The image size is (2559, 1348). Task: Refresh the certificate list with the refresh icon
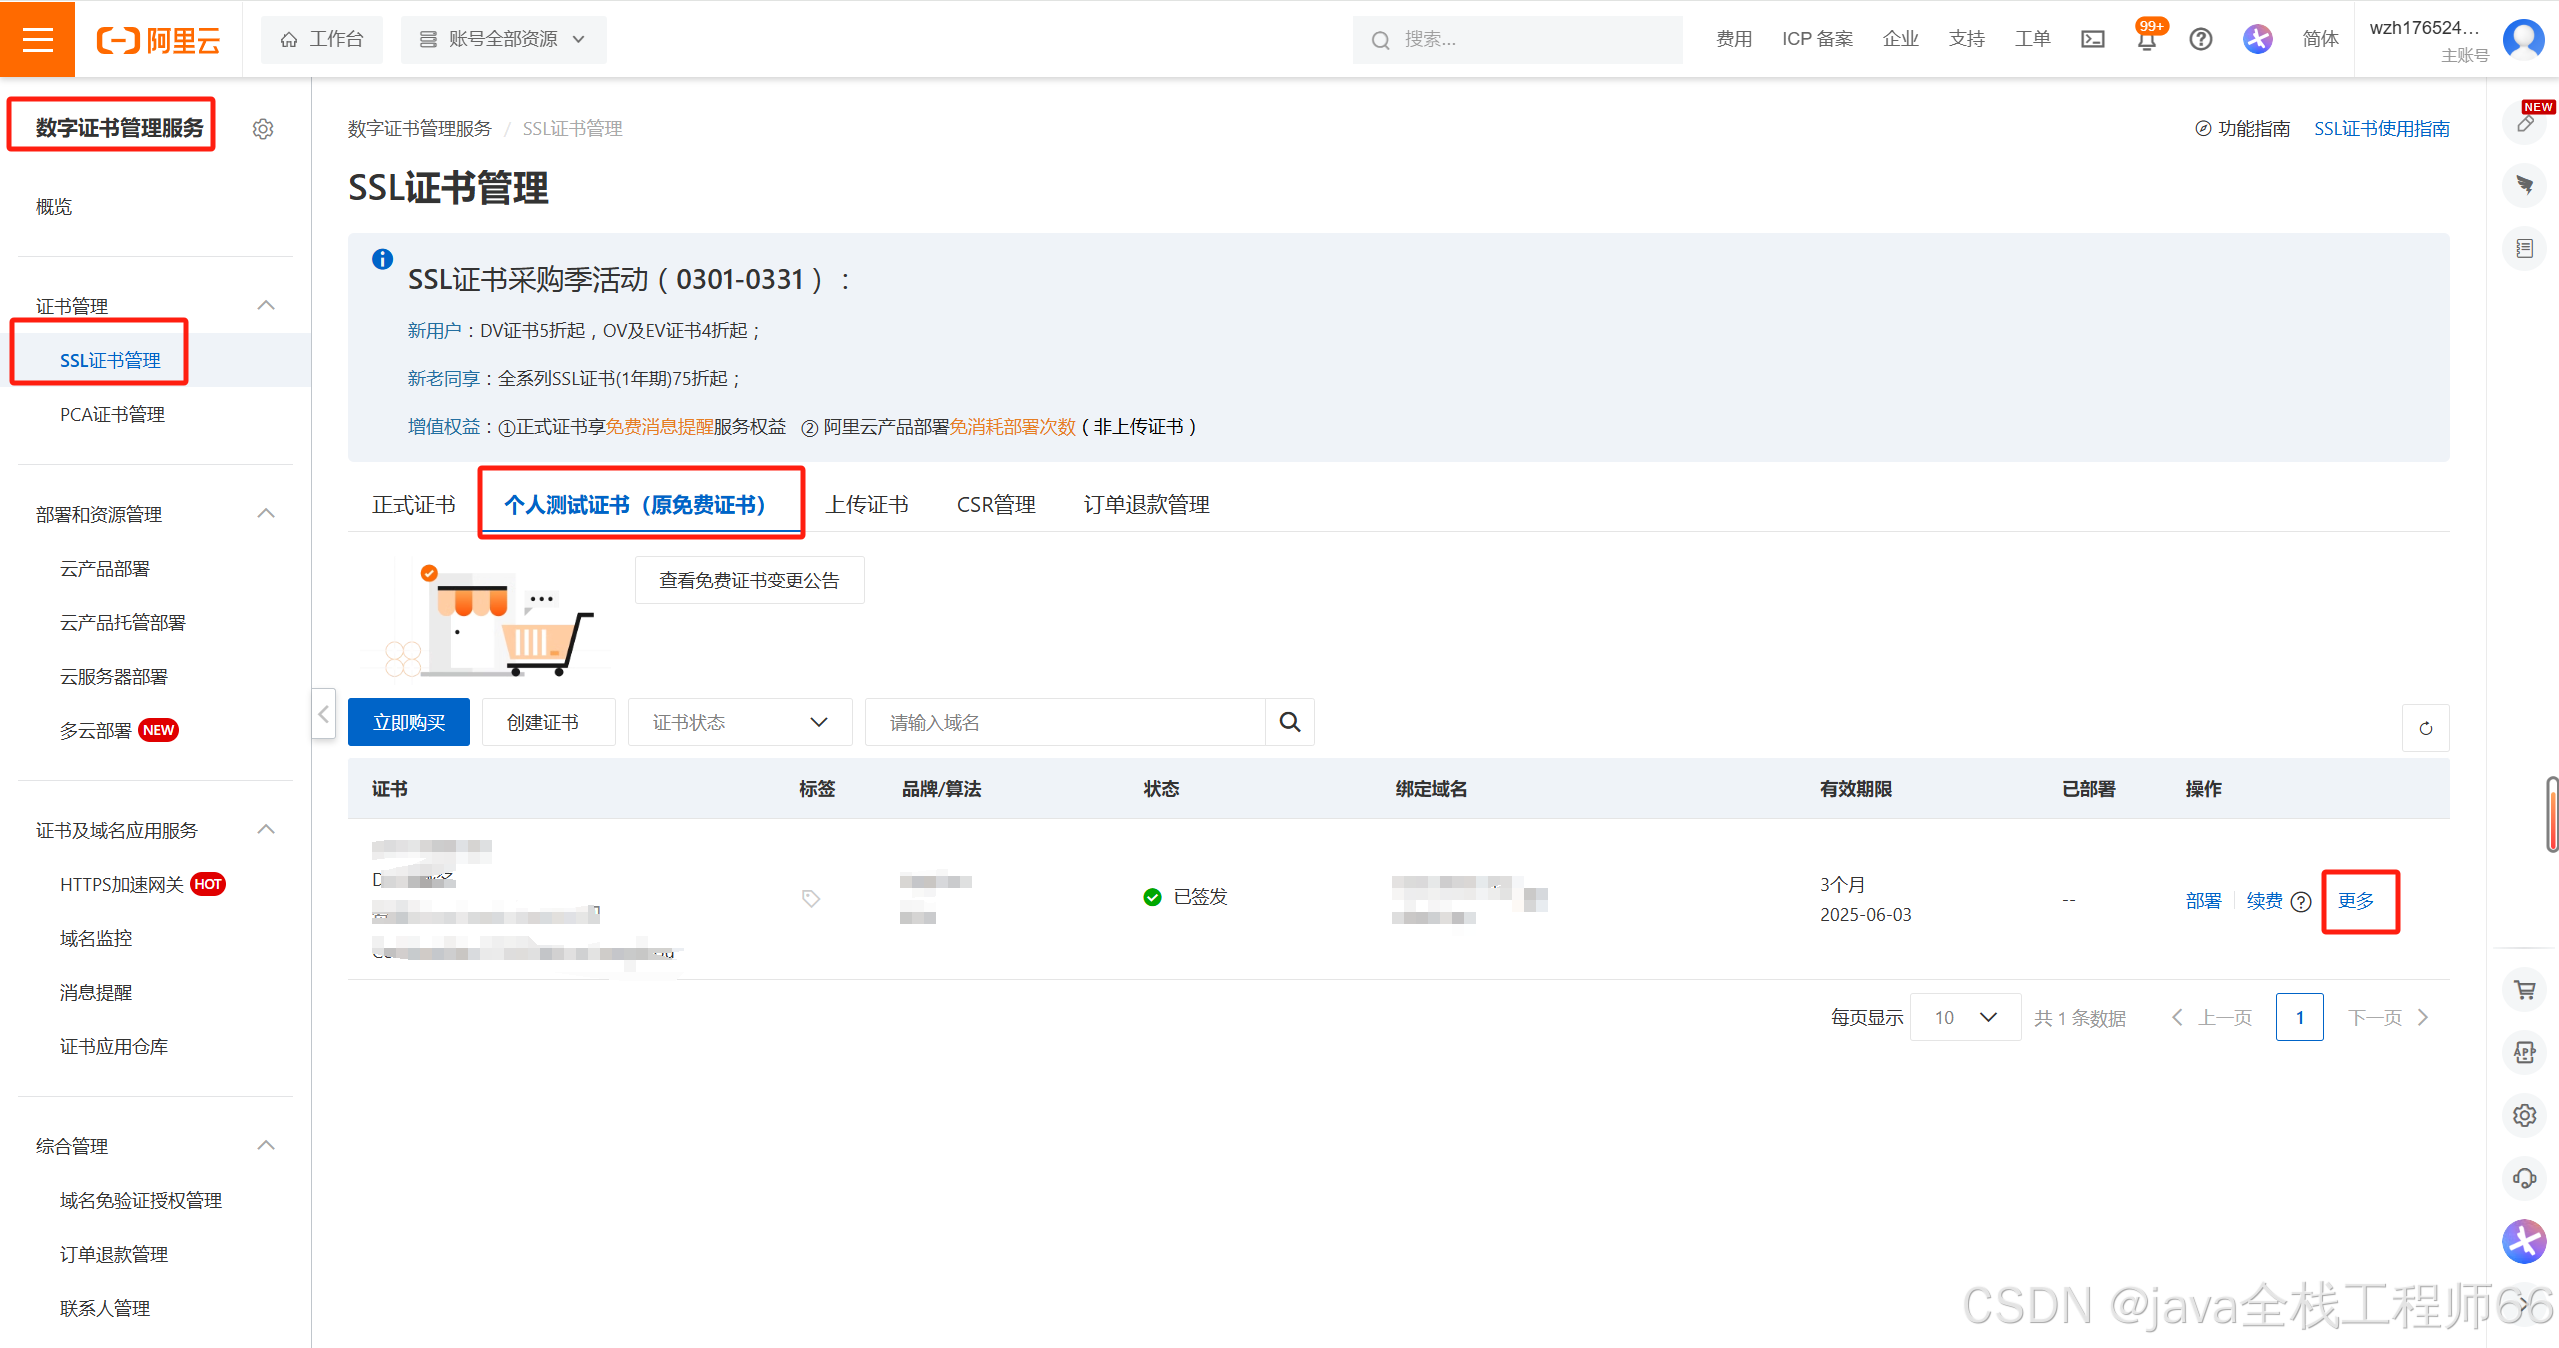click(x=2425, y=727)
